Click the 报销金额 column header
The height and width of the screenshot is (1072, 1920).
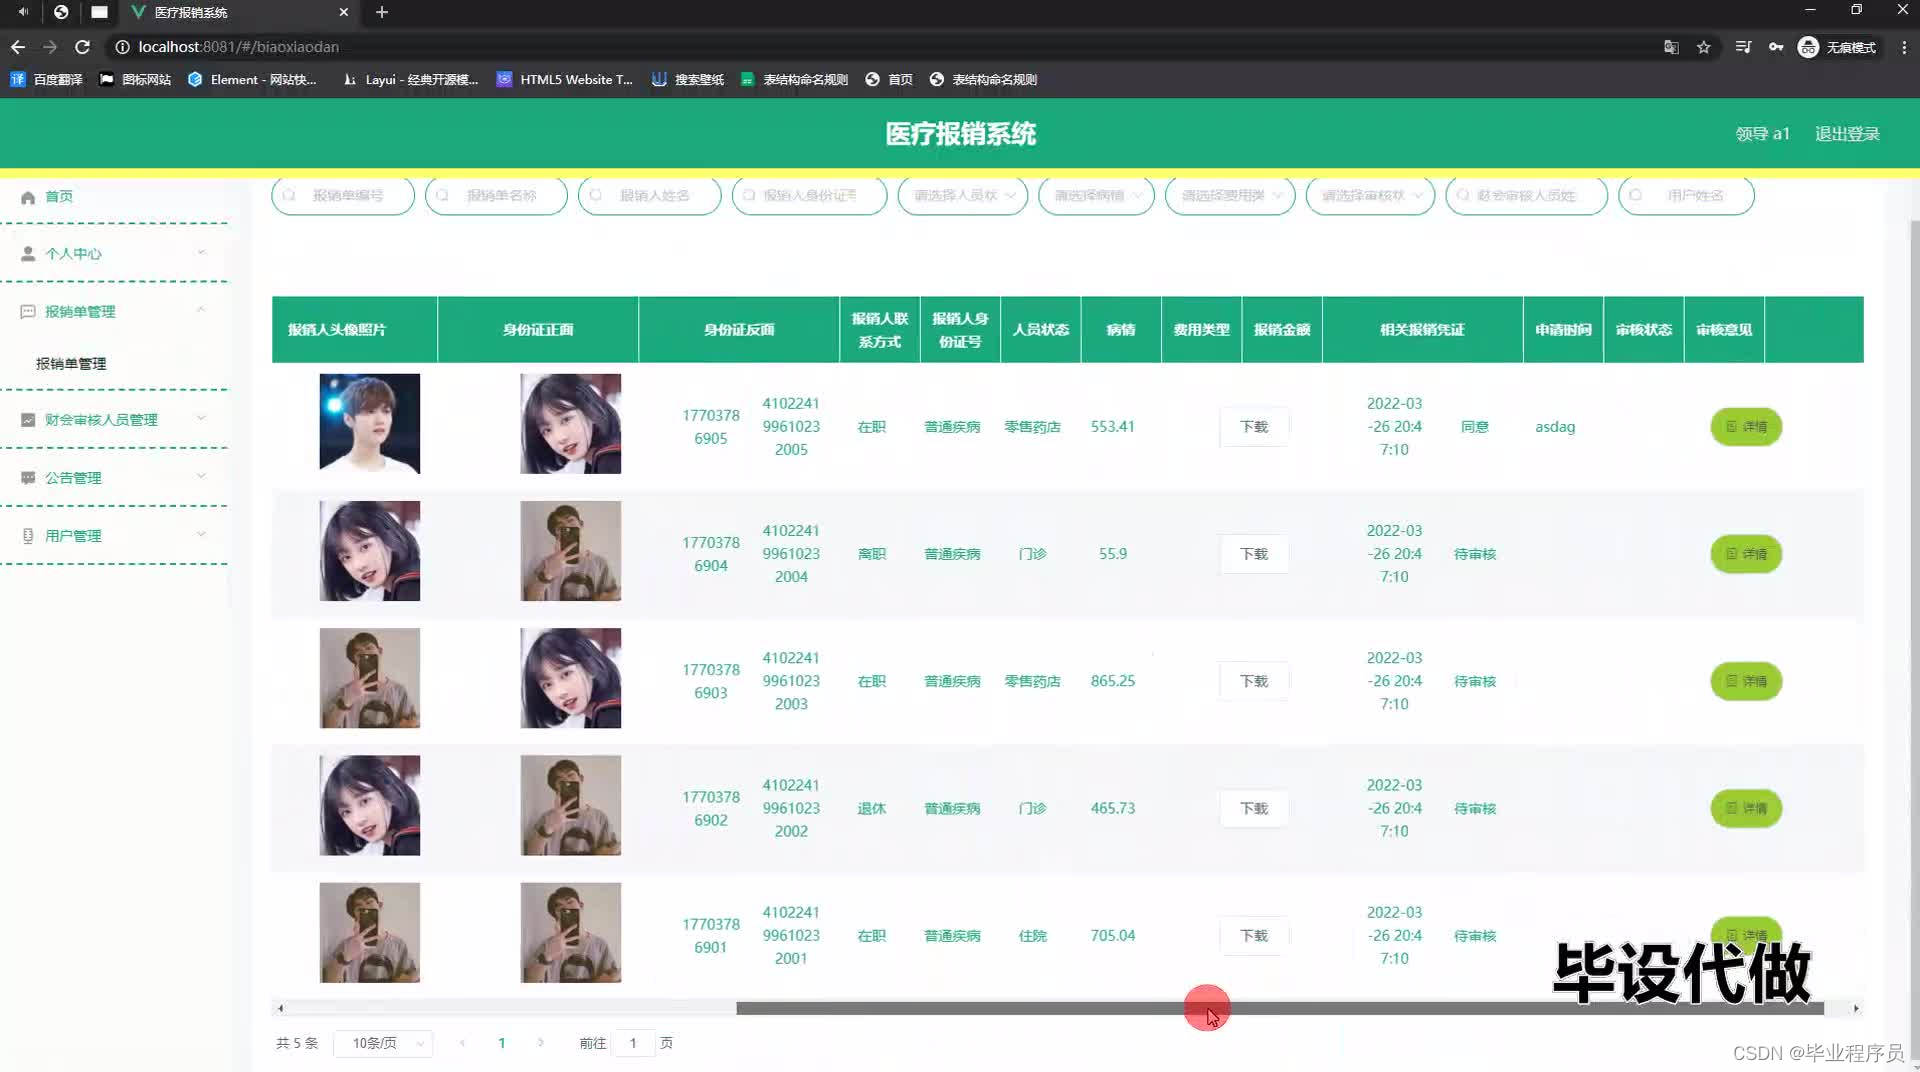pyautogui.click(x=1282, y=330)
